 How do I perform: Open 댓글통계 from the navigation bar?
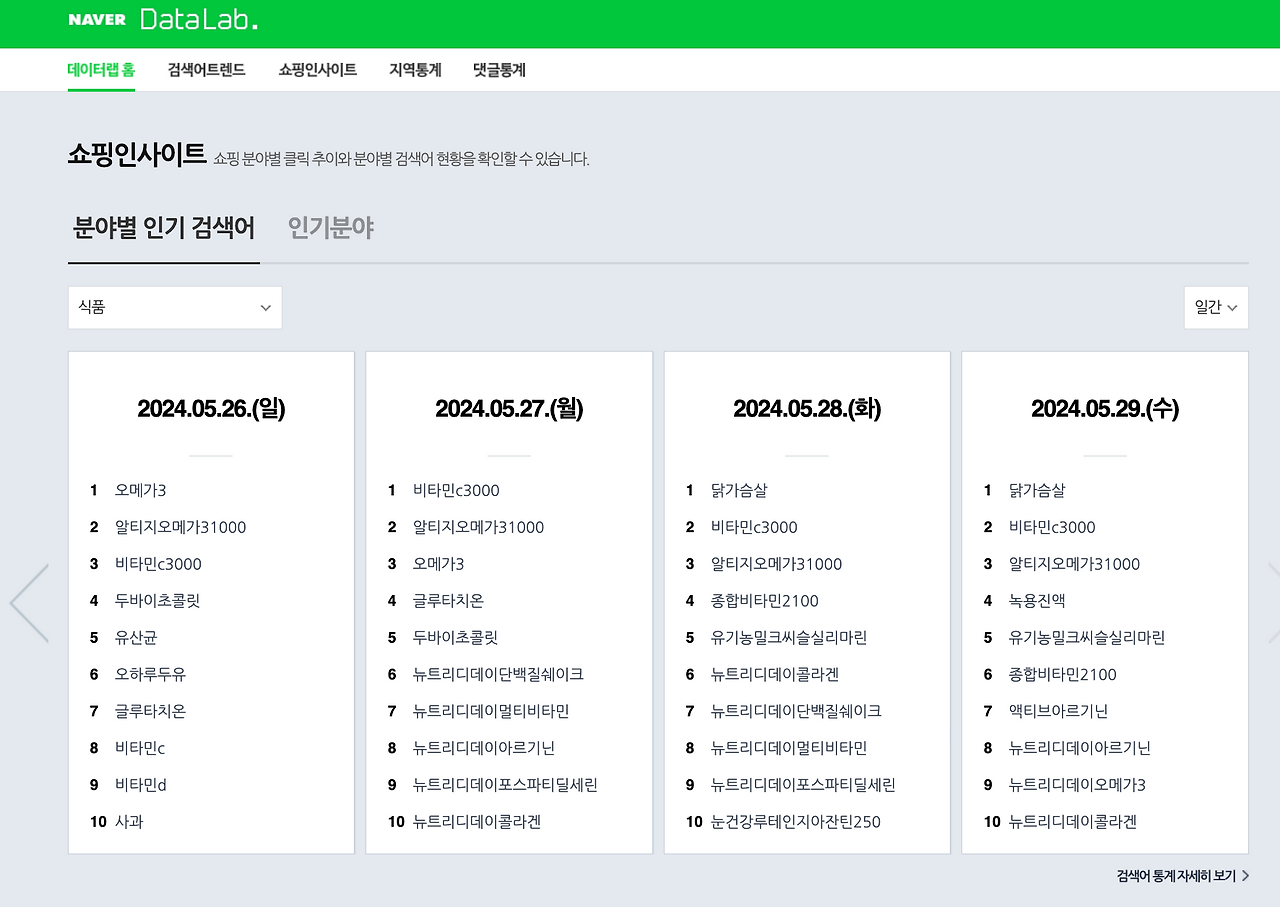coord(498,69)
